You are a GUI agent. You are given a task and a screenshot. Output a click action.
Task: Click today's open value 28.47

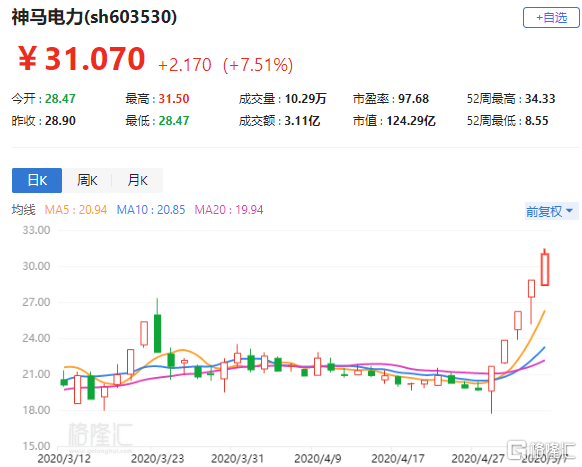60,99
